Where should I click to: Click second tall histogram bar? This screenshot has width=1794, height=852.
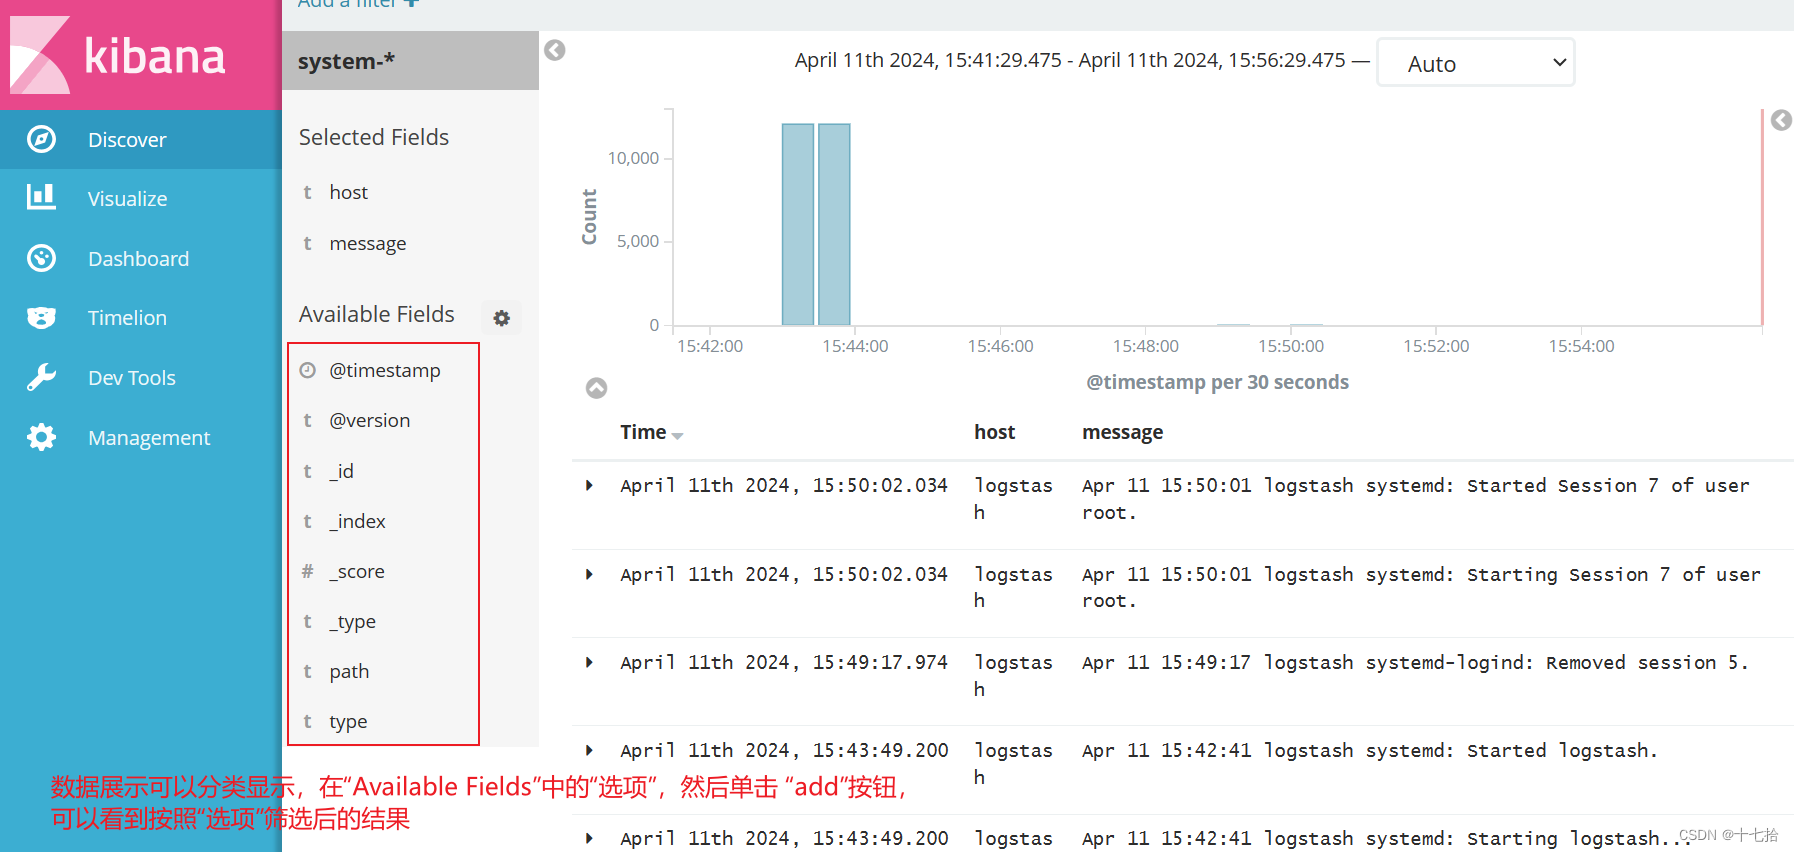click(x=834, y=224)
